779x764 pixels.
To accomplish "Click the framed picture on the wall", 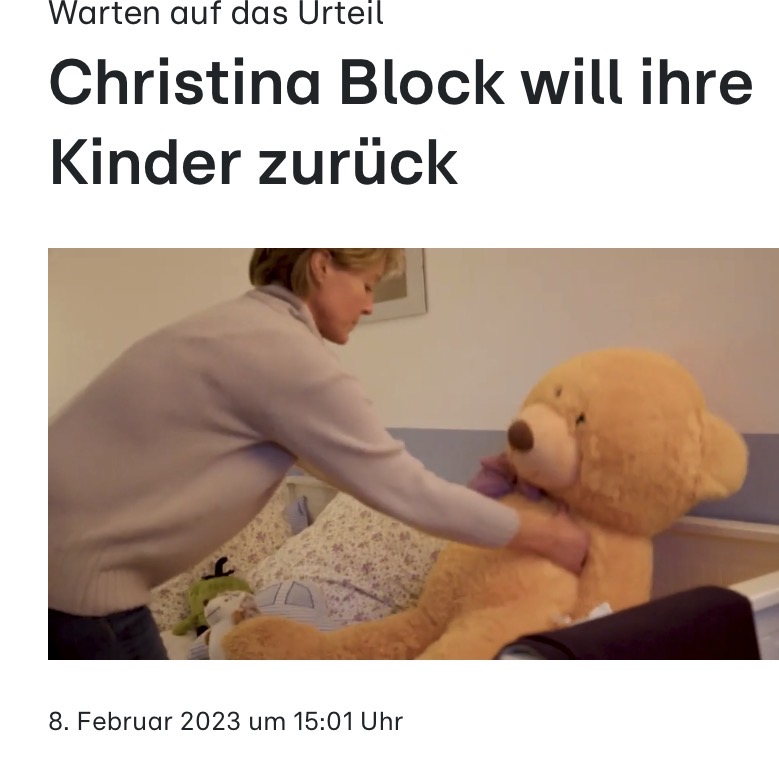I will (x=400, y=283).
